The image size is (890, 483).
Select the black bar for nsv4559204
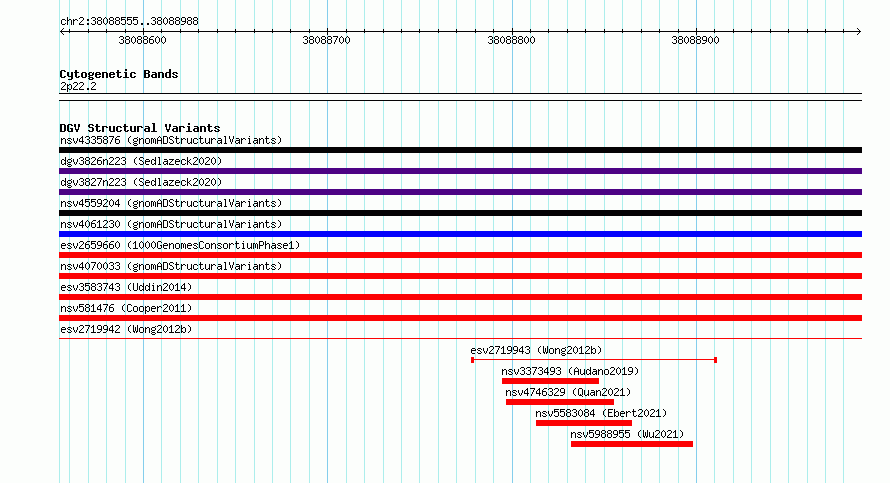pyautogui.click(x=460, y=213)
